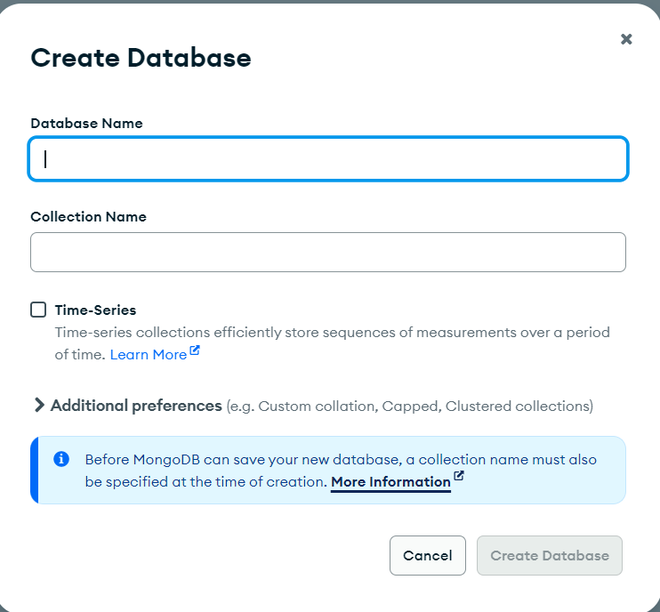
Task: Click the blue banner message about collection name
Action: [x=340, y=460]
